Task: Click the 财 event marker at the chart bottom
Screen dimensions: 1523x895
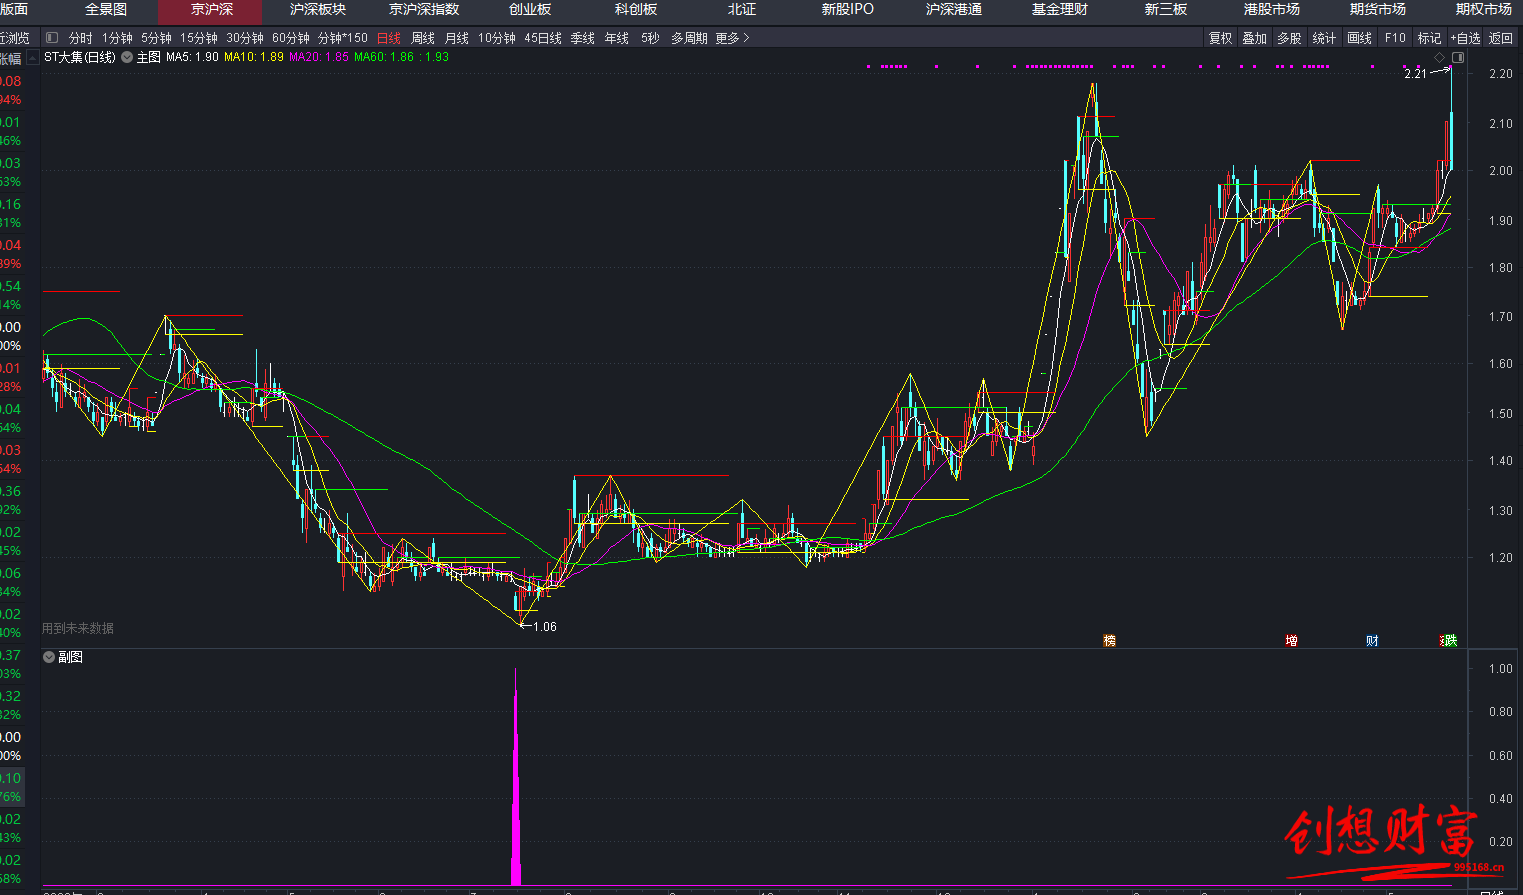Action: click(x=1372, y=640)
